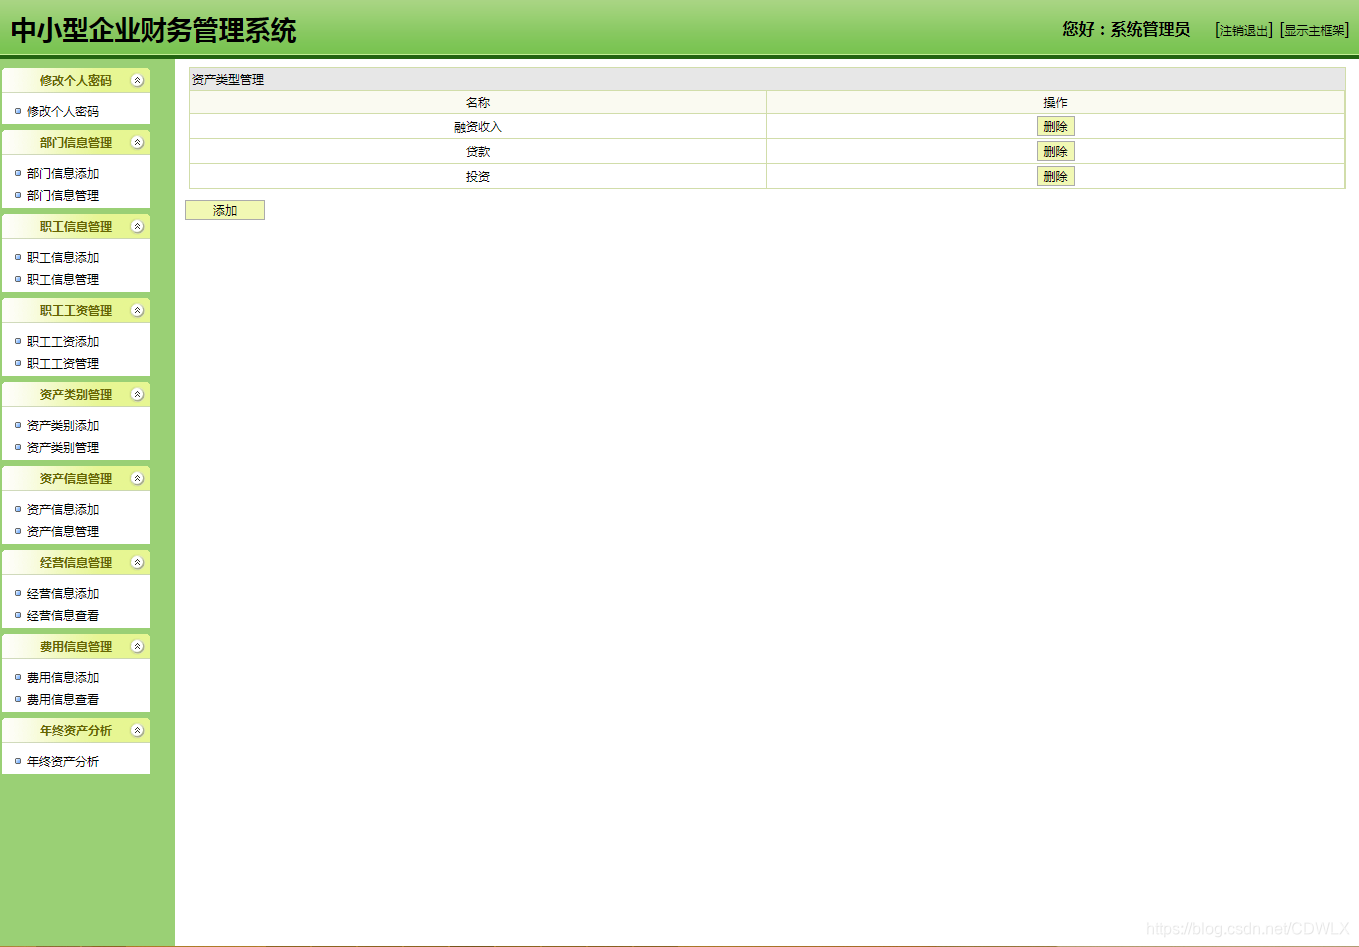Click the 名称 column header
The image size is (1359, 947).
tap(478, 103)
